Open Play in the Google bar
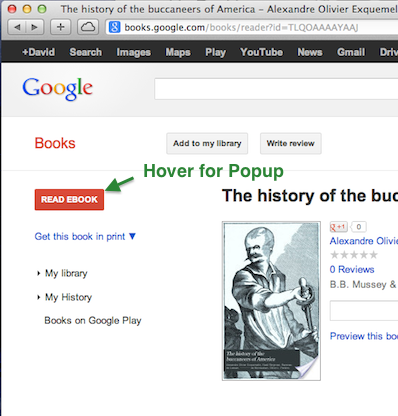The height and width of the screenshot is (416, 398). tap(216, 52)
